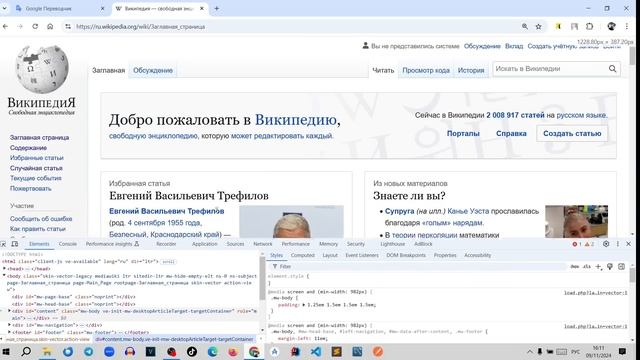Open Telegram from the taskbar
The height and width of the screenshot is (360, 640).
tap(88, 351)
